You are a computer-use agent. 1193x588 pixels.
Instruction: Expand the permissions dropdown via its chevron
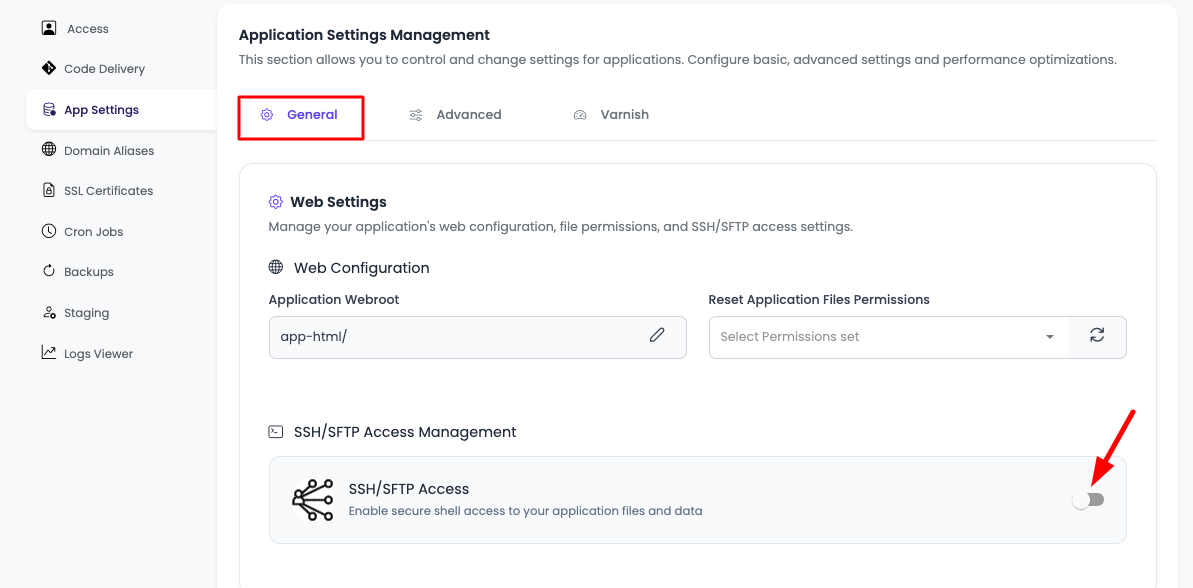(1050, 337)
